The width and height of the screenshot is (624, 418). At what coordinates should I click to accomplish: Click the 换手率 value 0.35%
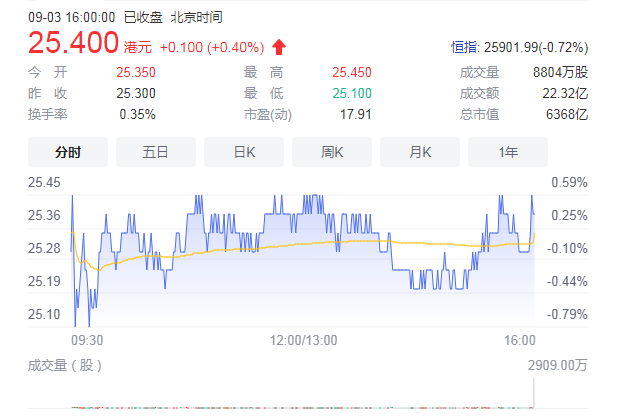click(x=137, y=115)
